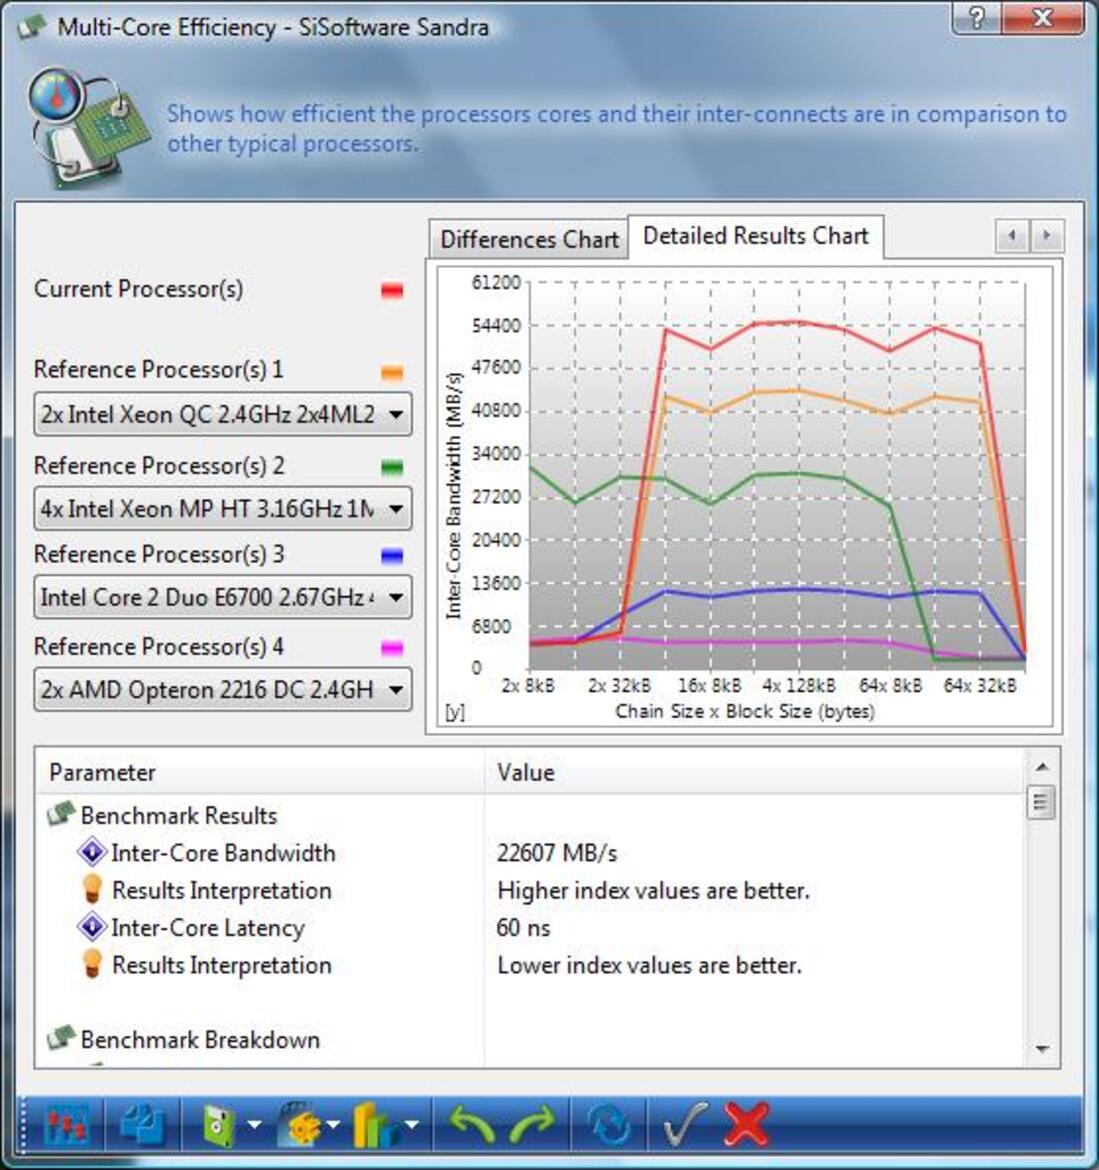Click the bar chart toolbar icon
This screenshot has height=1170, width=1099.
tap(375, 1123)
